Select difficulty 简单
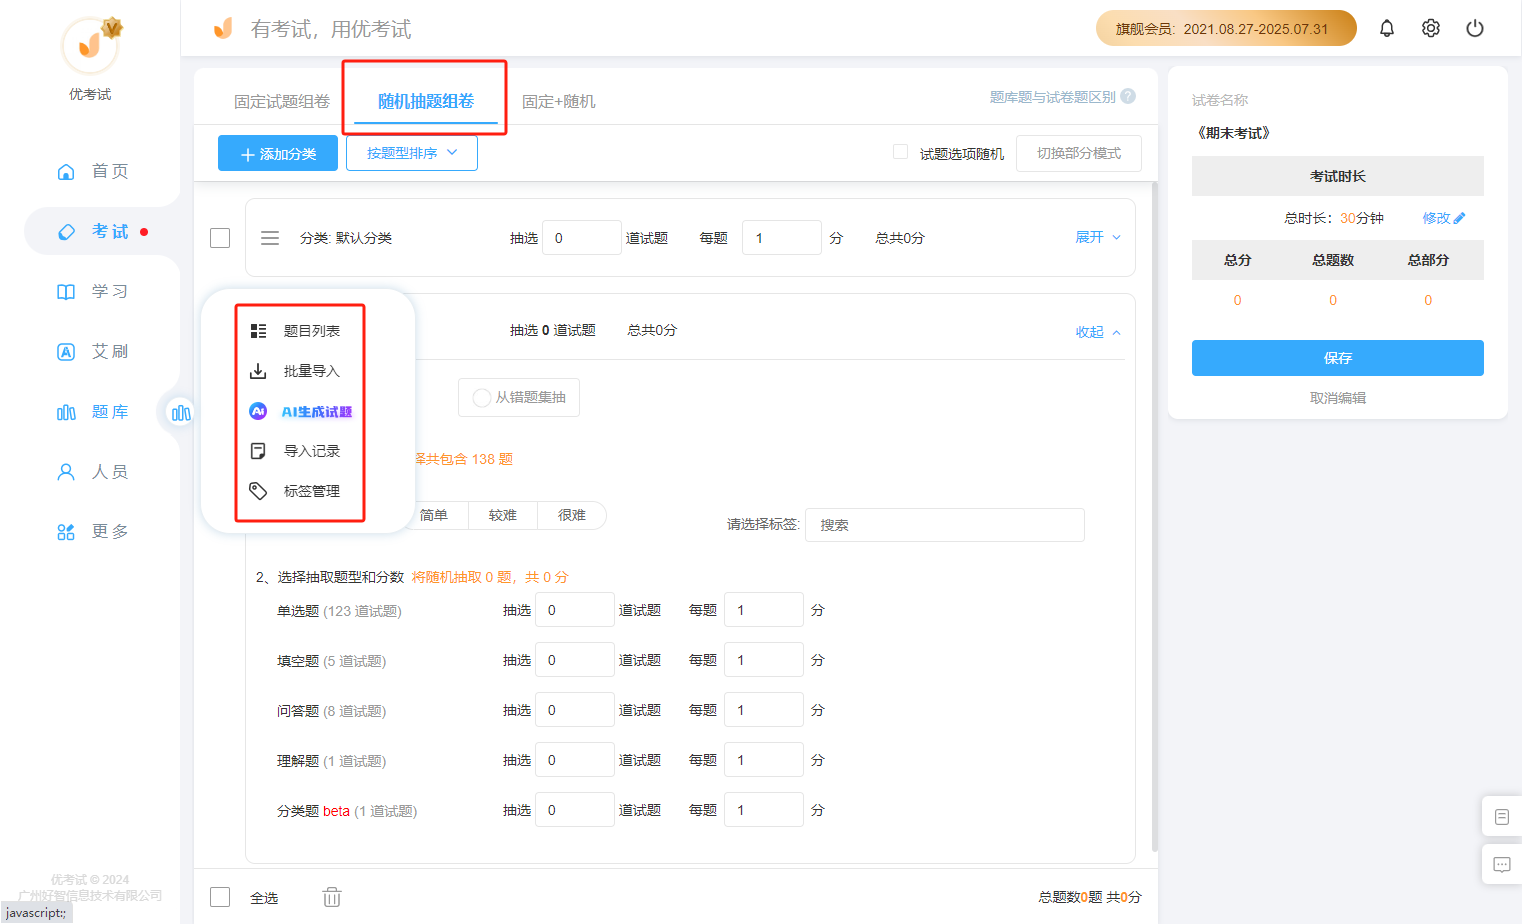The image size is (1522, 924). 434,515
